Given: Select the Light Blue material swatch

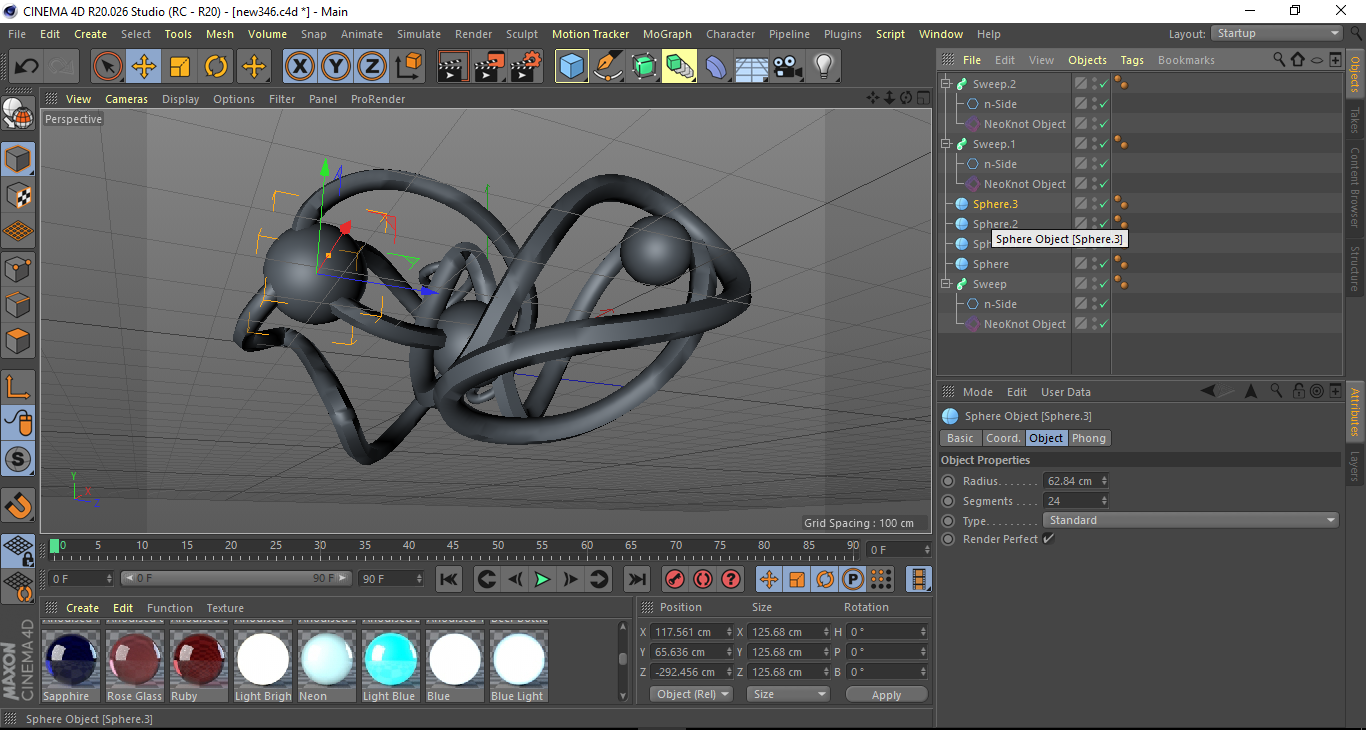Looking at the screenshot, I should pyautogui.click(x=391, y=661).
